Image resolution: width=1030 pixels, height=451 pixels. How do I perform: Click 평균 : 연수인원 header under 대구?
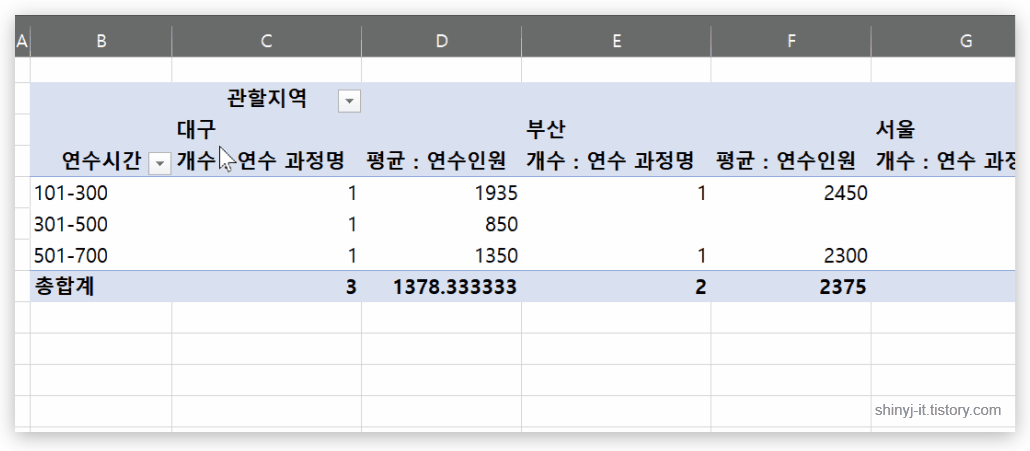(x=436, y=161)
